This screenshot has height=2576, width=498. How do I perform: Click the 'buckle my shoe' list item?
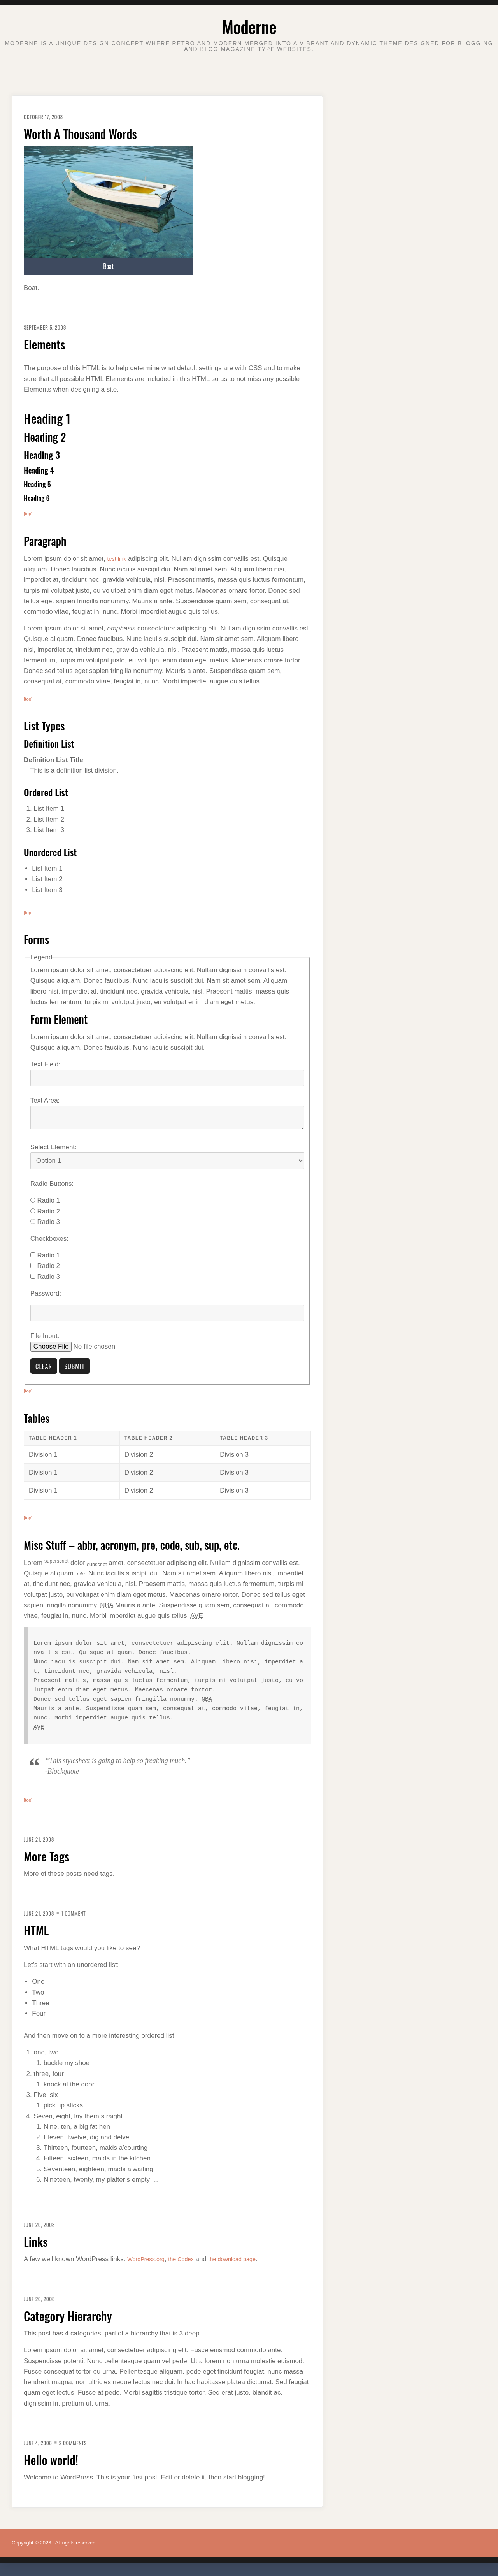(66, 2063)
